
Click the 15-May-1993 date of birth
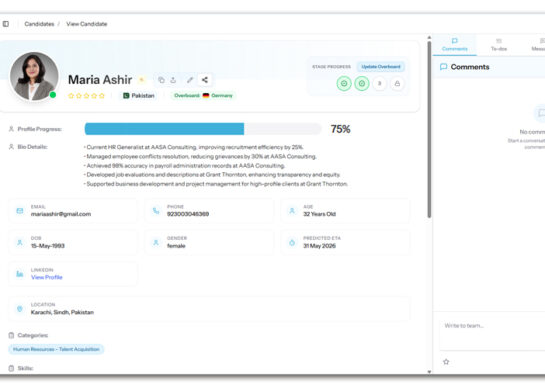point(48,246)
